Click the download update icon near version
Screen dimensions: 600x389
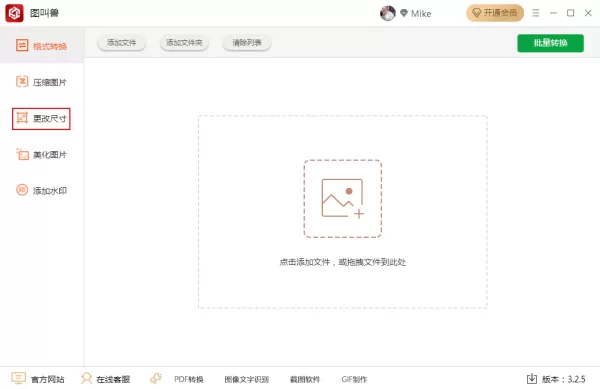click(532, 379)
